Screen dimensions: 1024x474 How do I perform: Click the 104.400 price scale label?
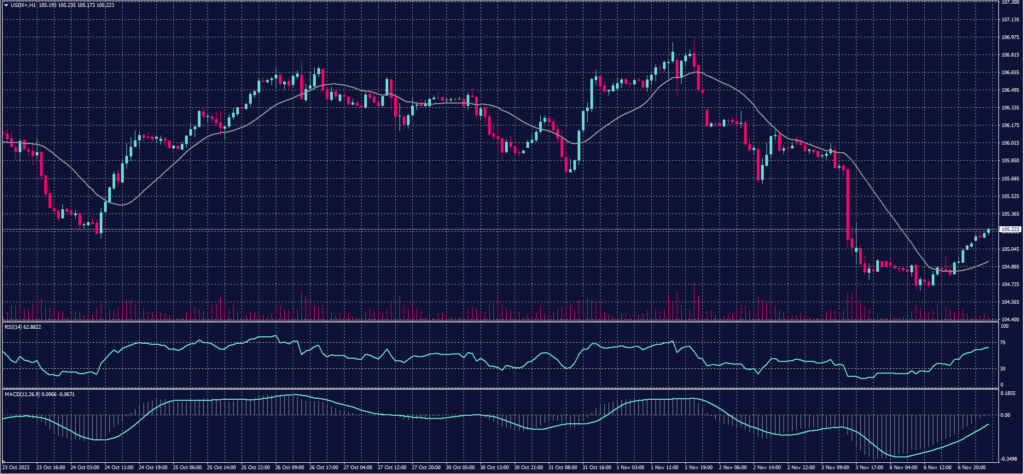click(x=1009, y=319)
